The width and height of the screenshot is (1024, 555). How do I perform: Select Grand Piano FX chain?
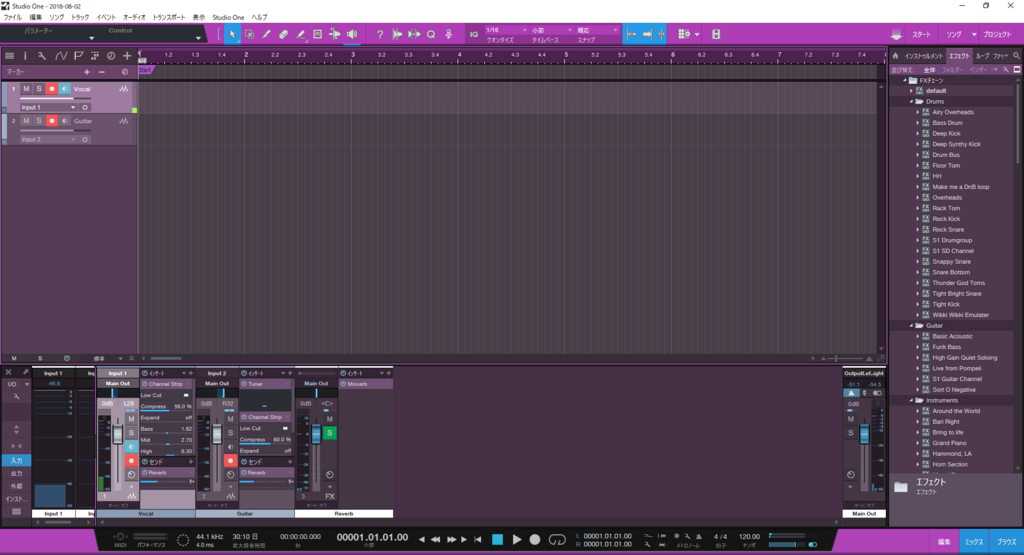(950, 443)
